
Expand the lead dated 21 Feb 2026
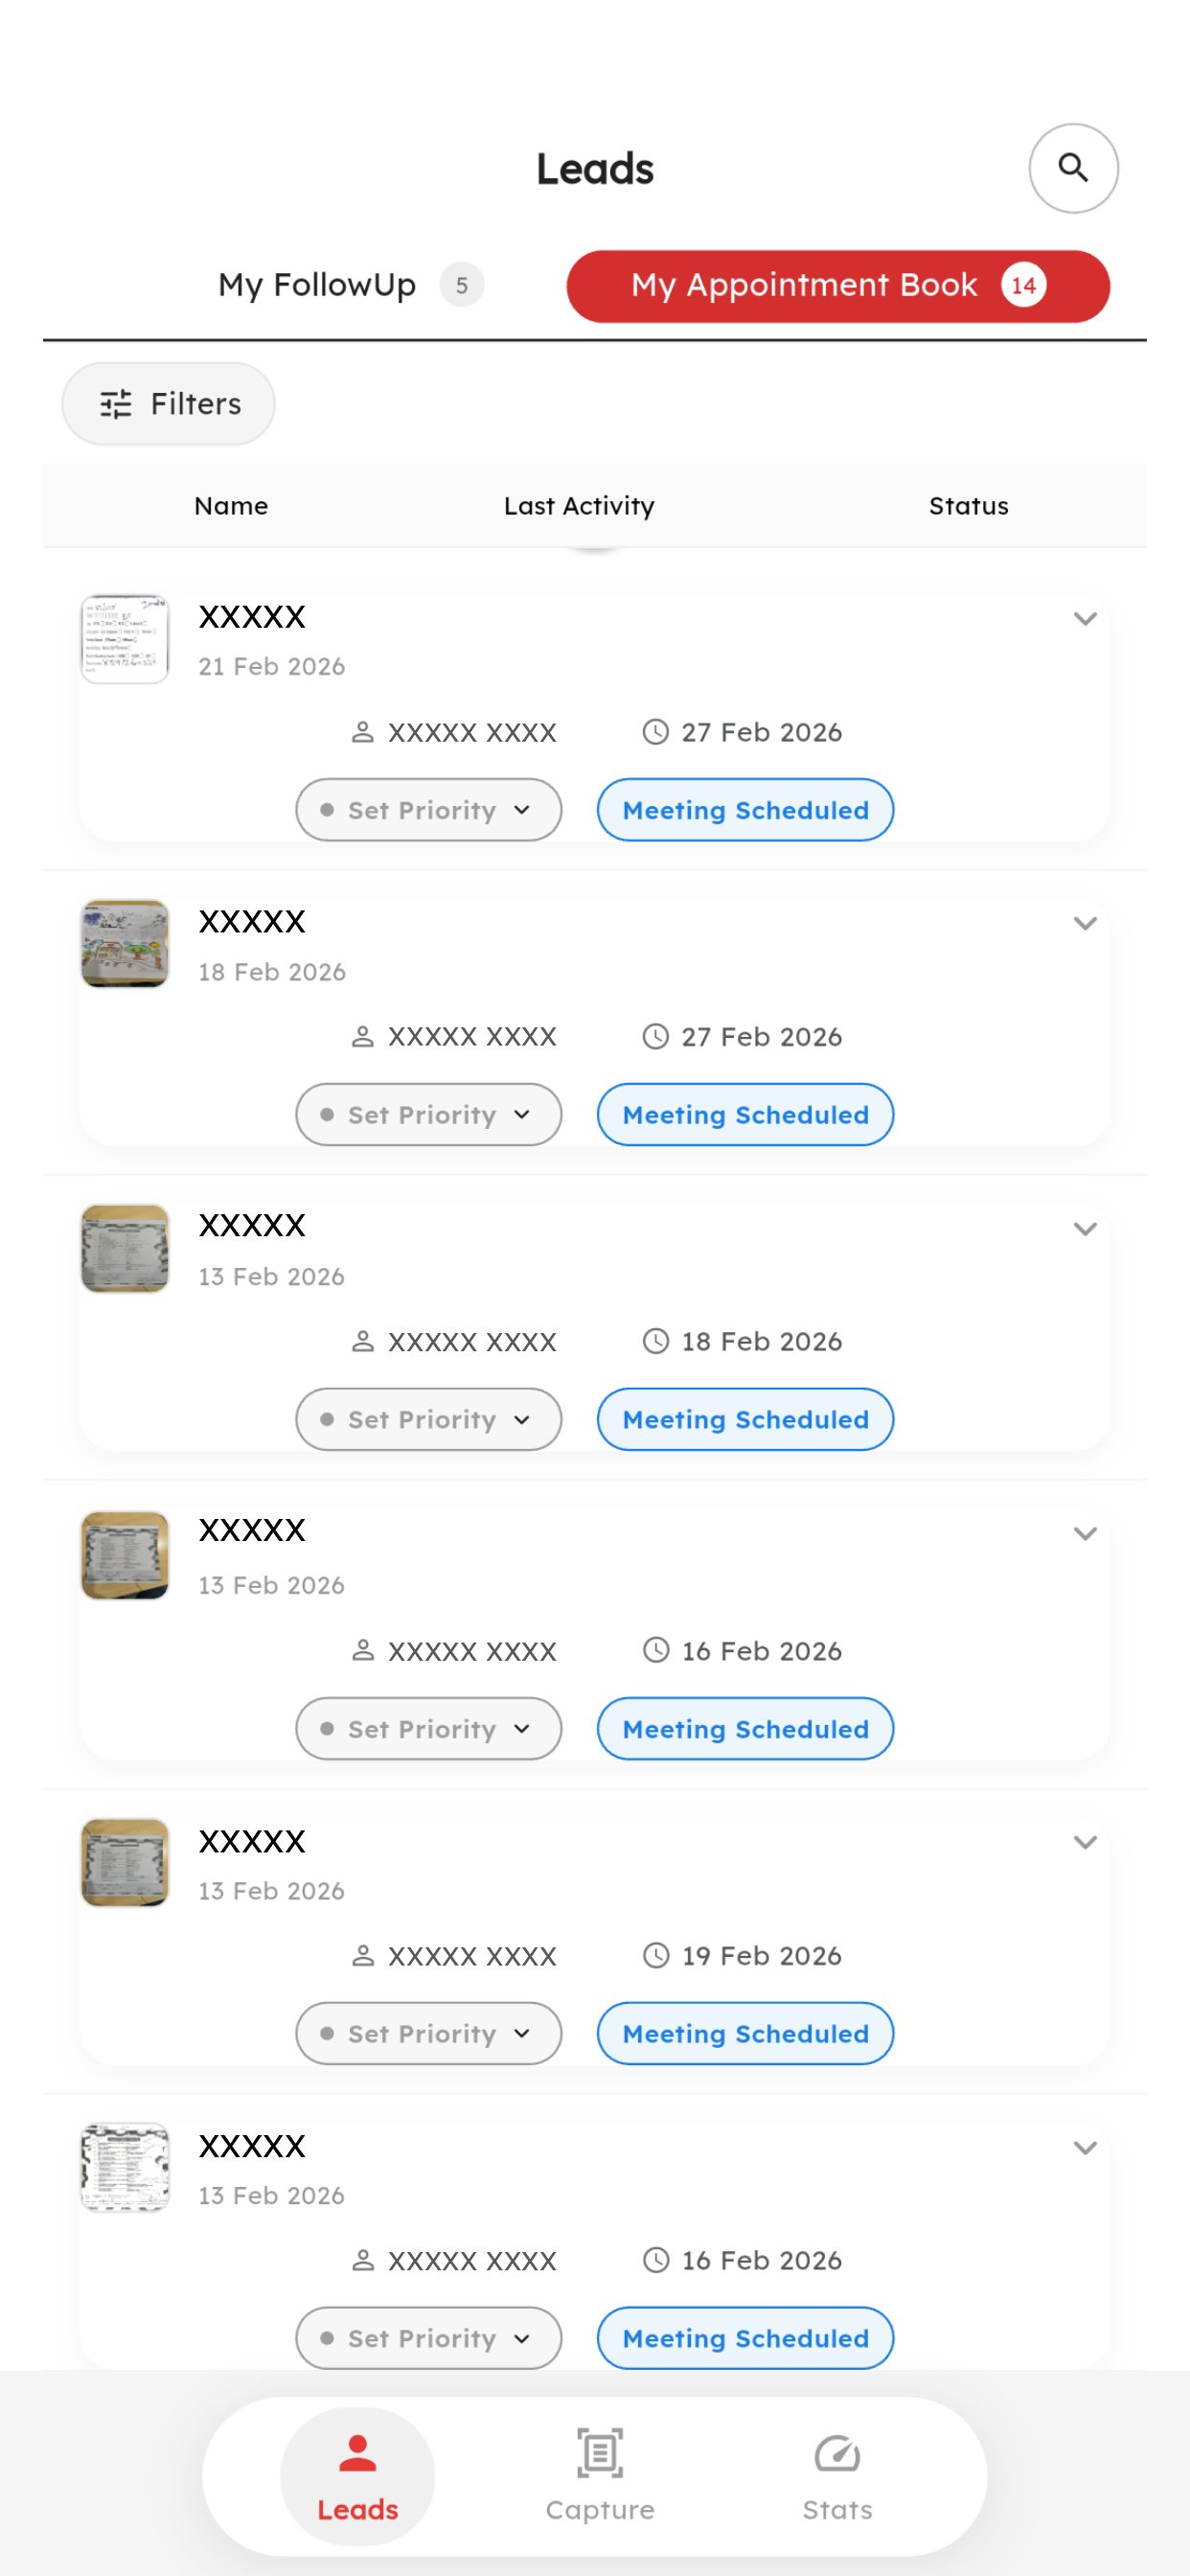click(1085, 619)
